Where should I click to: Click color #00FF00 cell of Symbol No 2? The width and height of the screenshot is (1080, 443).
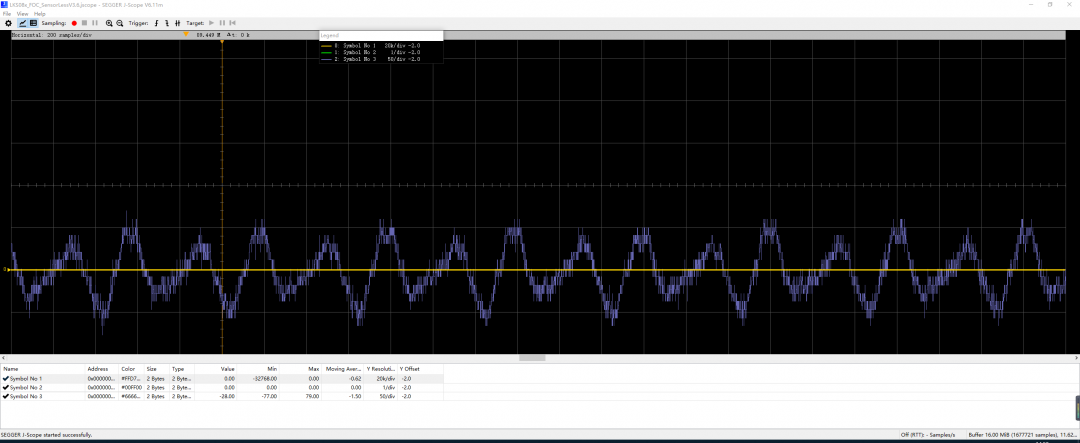click(x=131, y=388)
